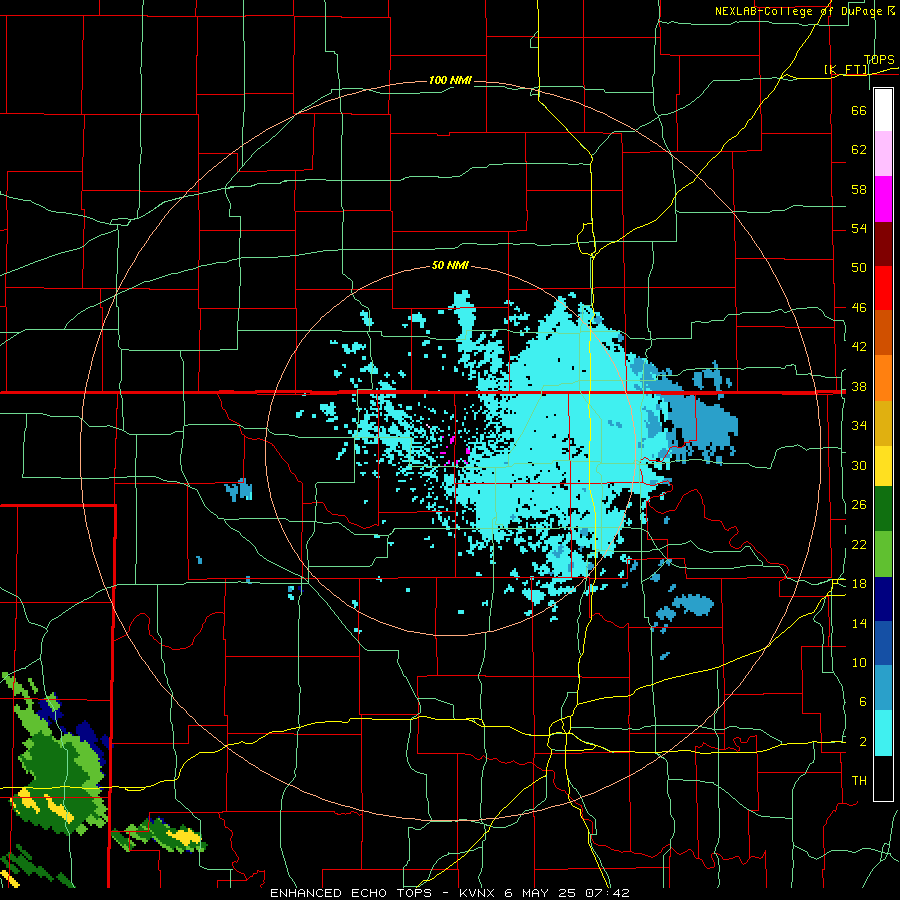The height and width of the screenshot is (900, 900).
Task: Click the "6 MAY 25" date stamp
Action: point(542,893)
